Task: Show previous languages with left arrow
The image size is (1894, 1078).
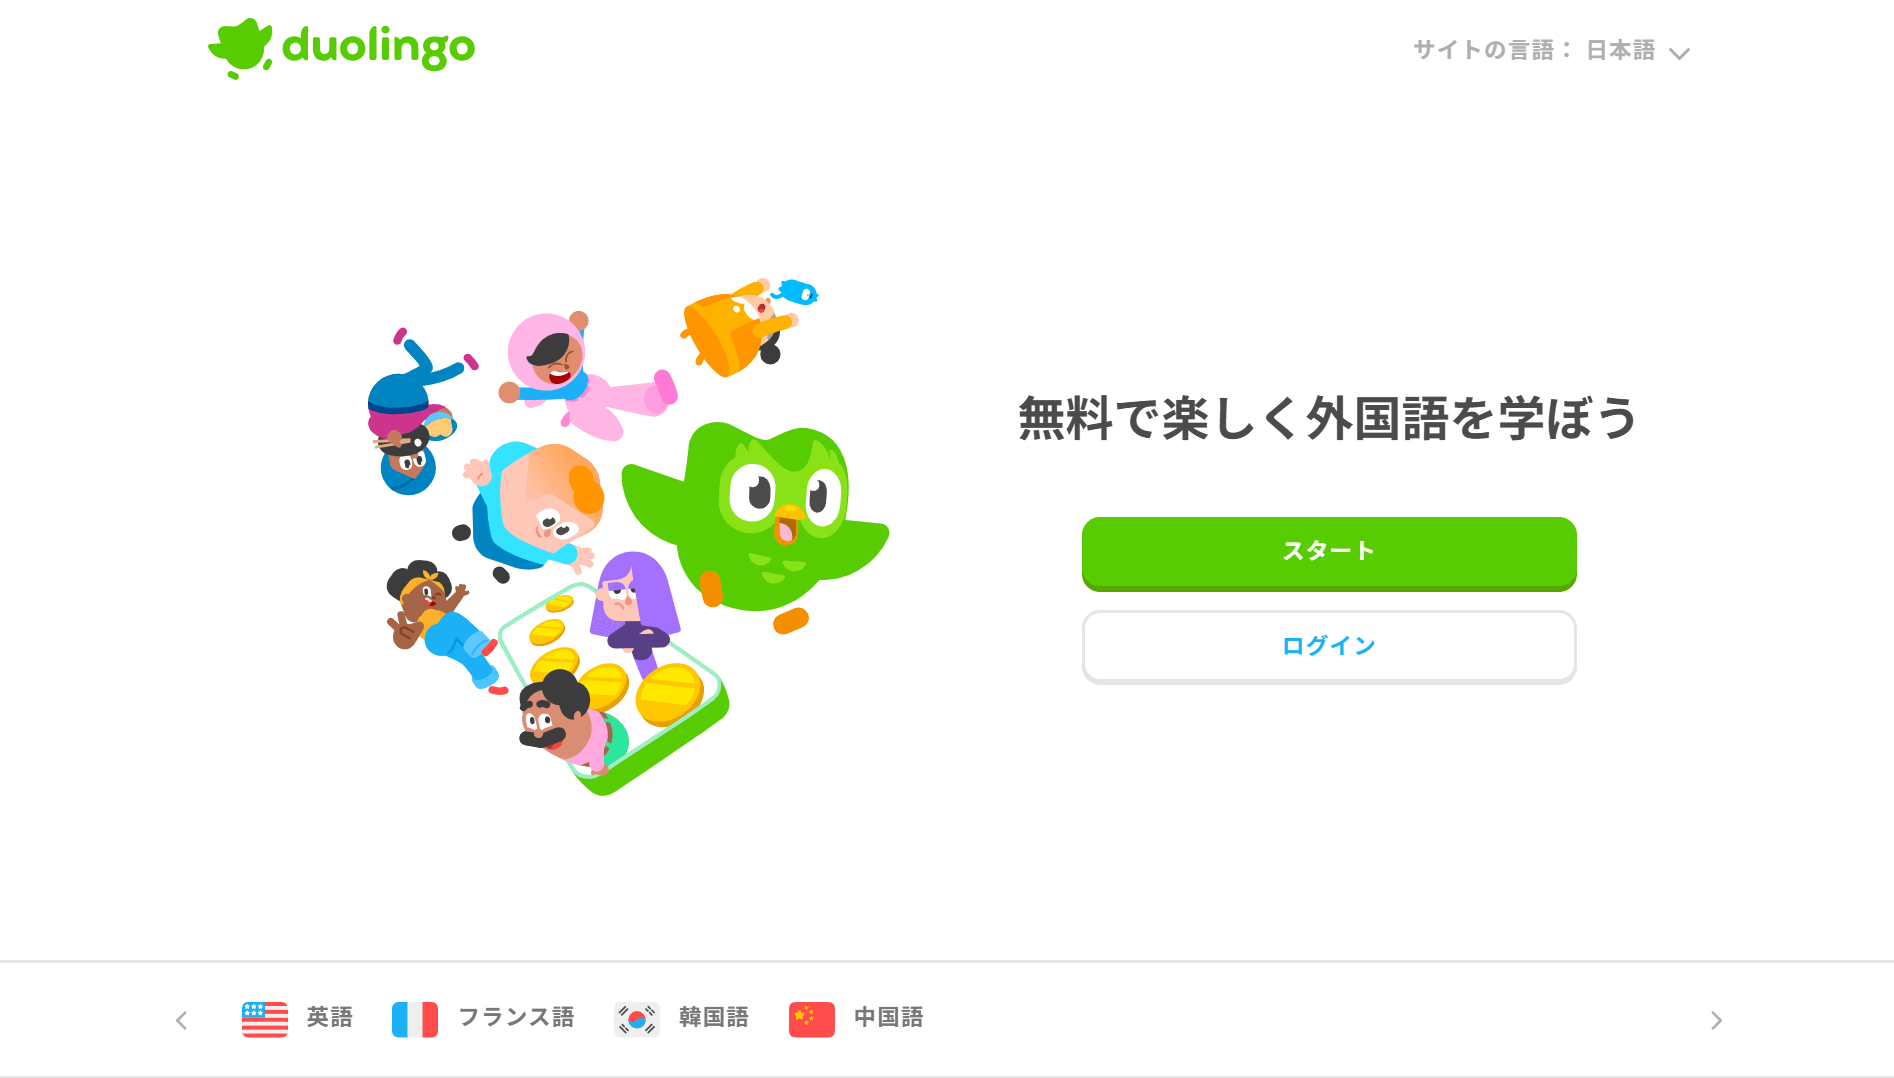Action: coord(181,1020)
